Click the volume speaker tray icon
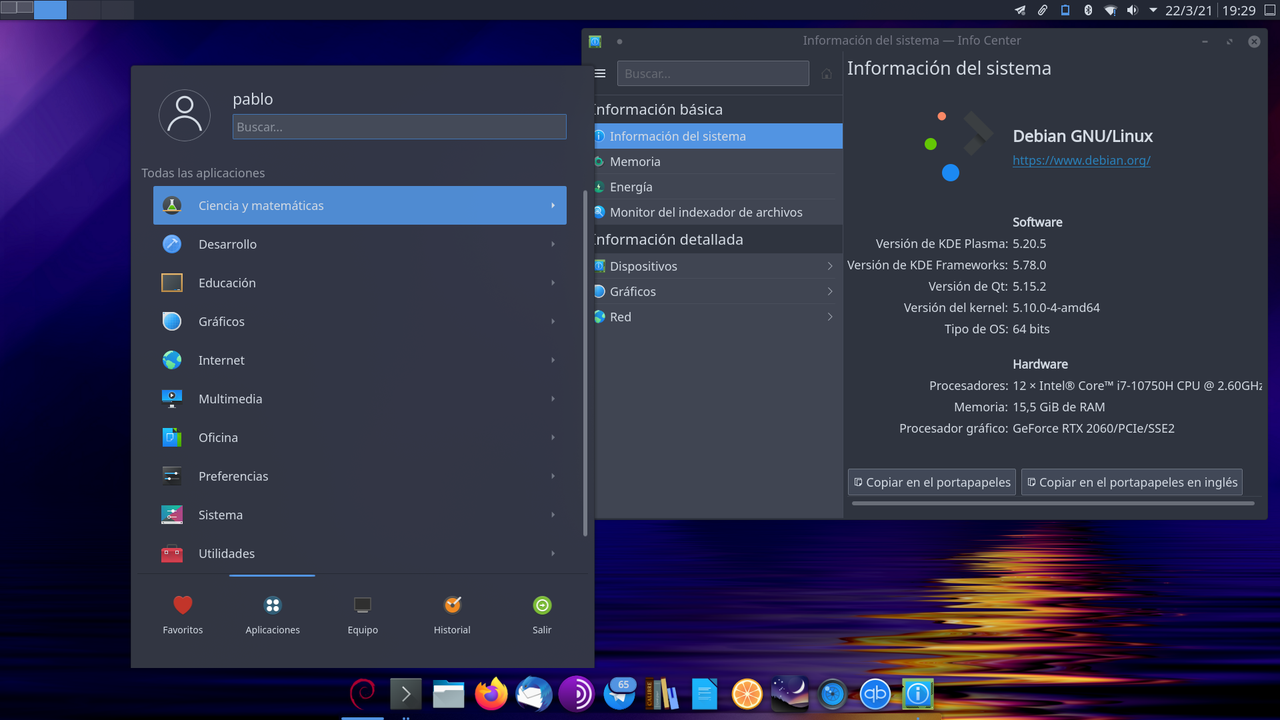 coord(1132,10)
